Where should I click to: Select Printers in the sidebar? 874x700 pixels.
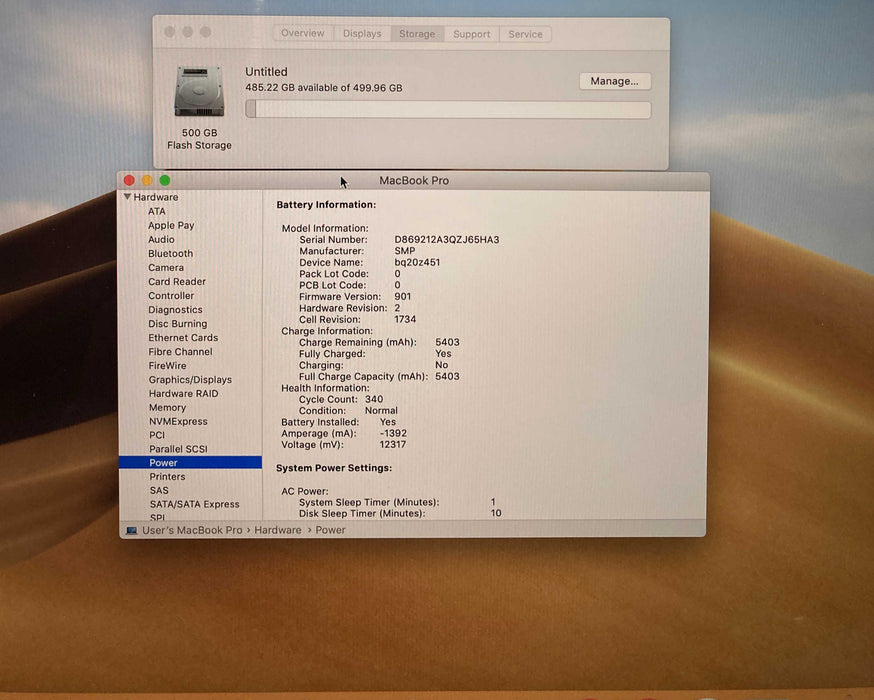point(167,477)
